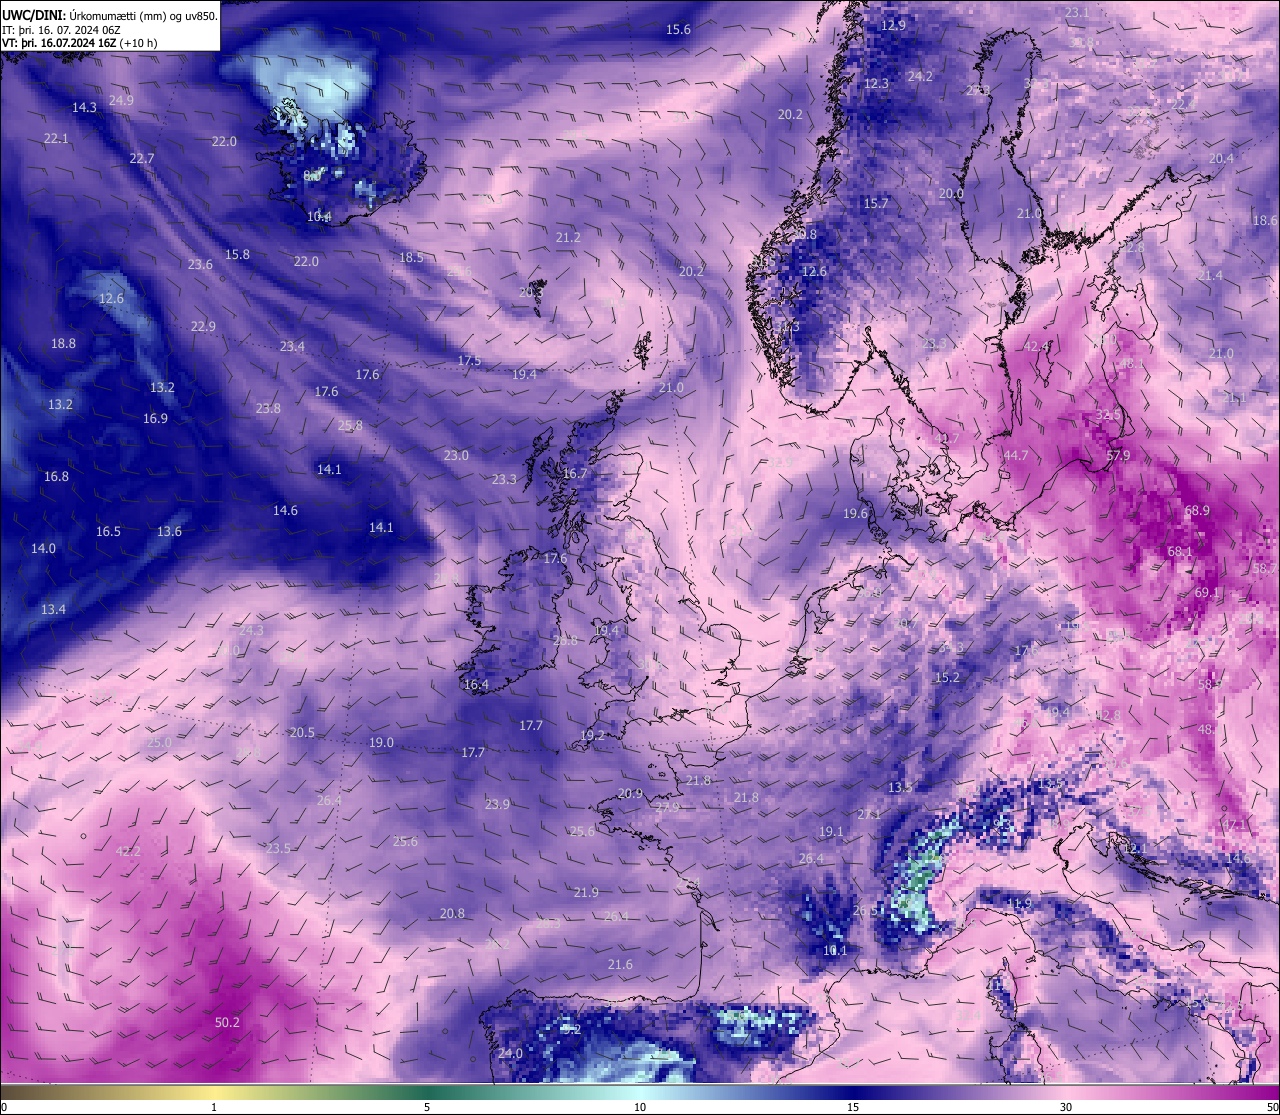Click the 68.9 value label

(1197, 511)
